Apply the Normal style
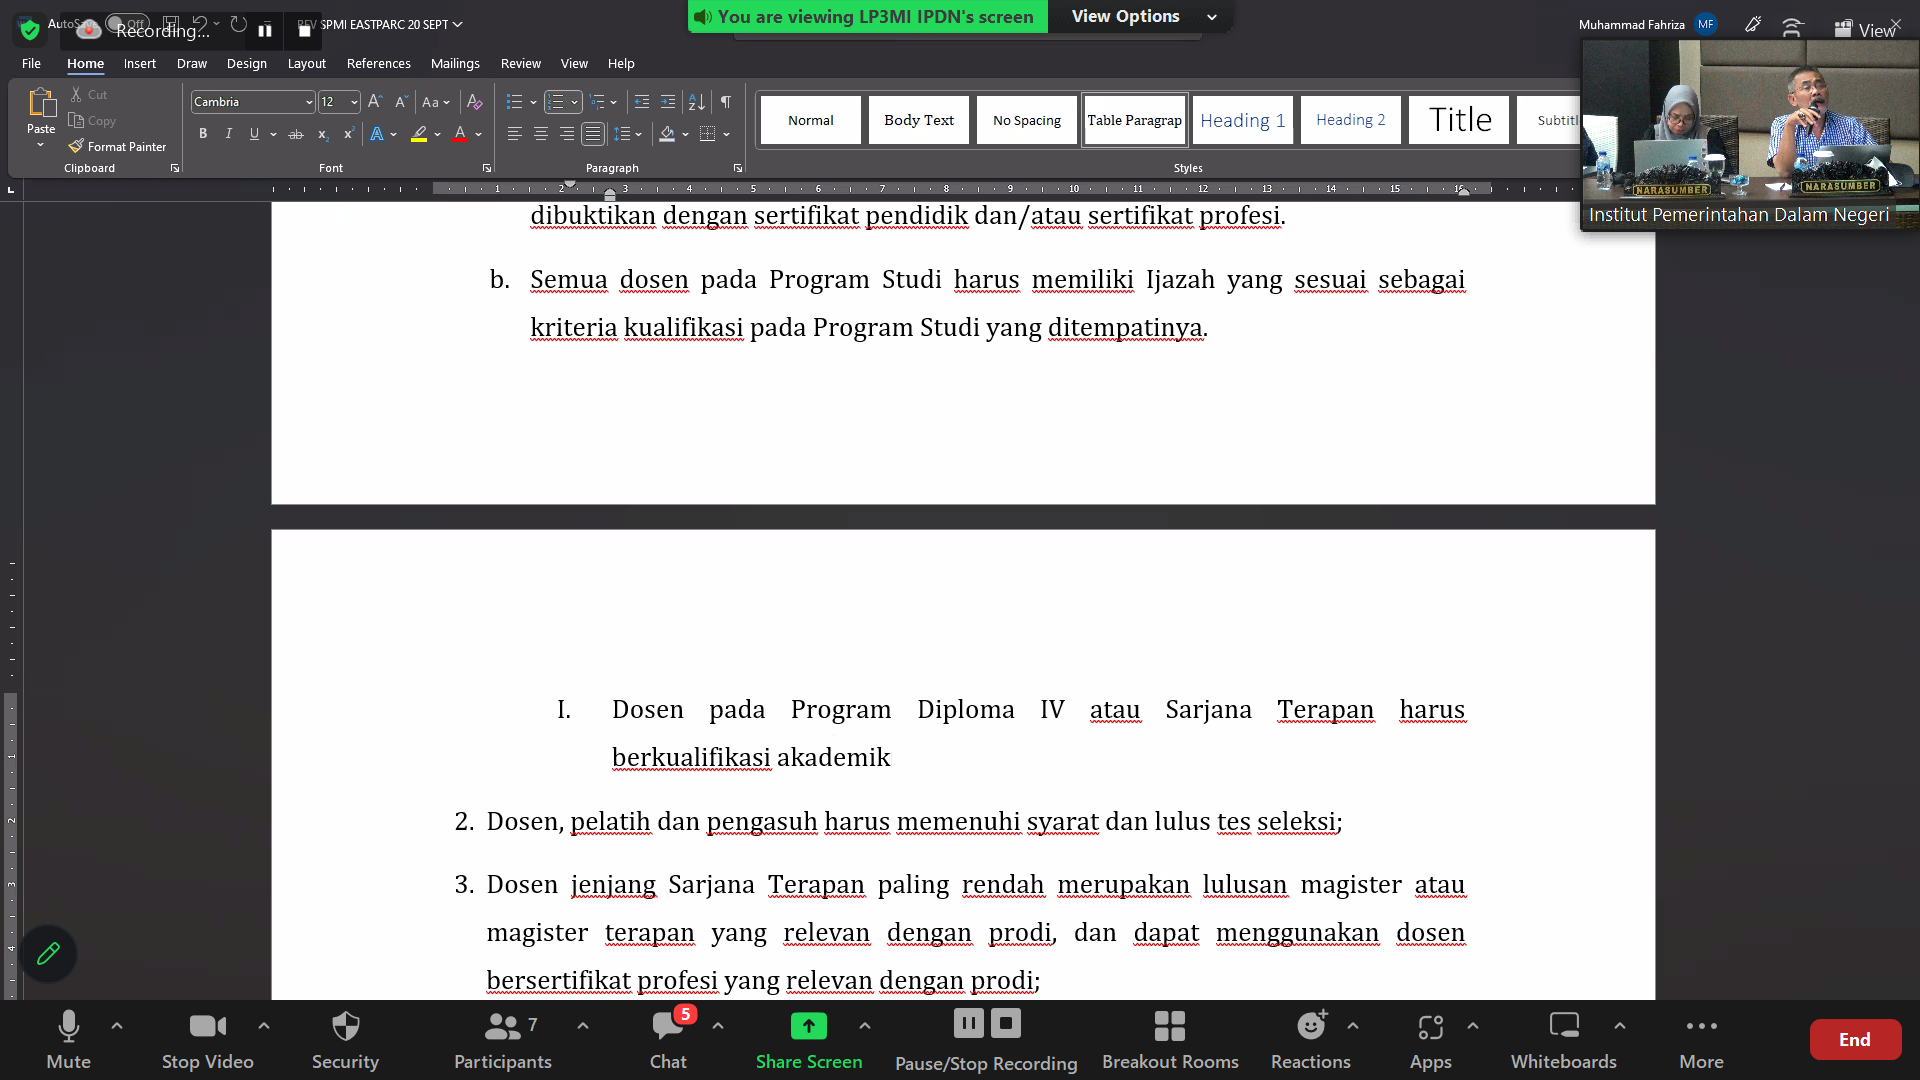1920x1080 pixels. click(811, 120)
